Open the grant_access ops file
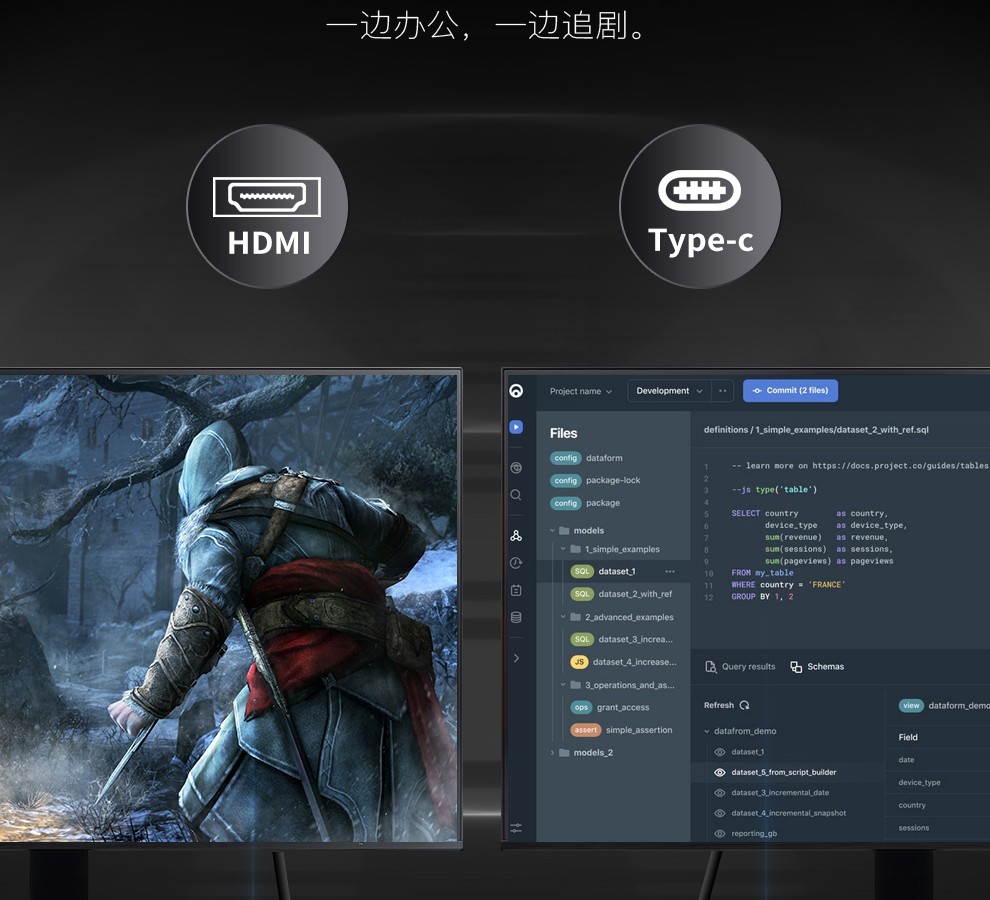990x900 pixels. click(610, 707)
